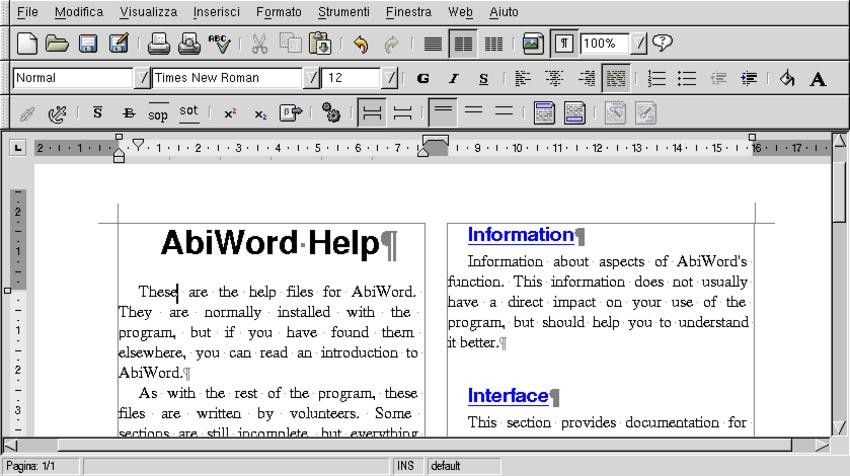The image size is (850, 476).
Task: Apply single line spacing
Action: pos(443,112)
